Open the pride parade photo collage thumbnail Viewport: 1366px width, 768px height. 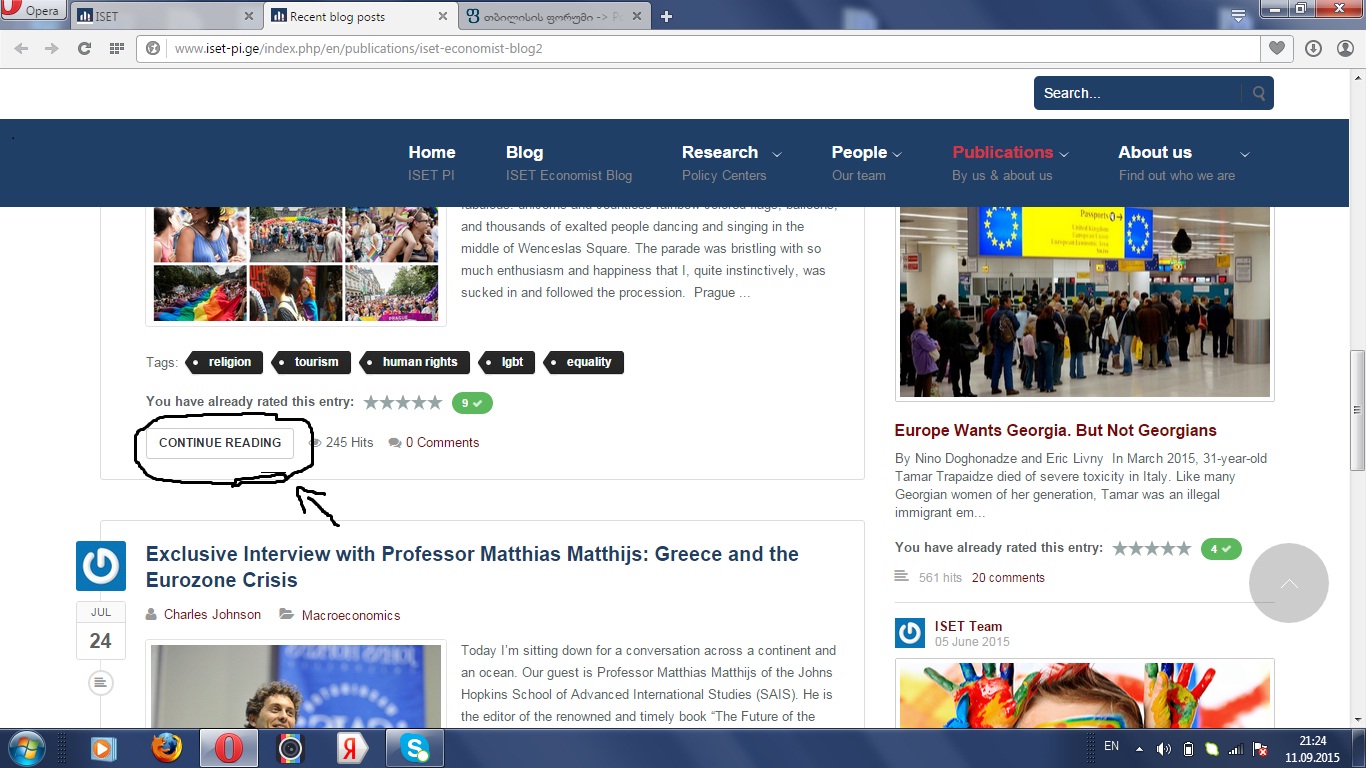(296, 264)
